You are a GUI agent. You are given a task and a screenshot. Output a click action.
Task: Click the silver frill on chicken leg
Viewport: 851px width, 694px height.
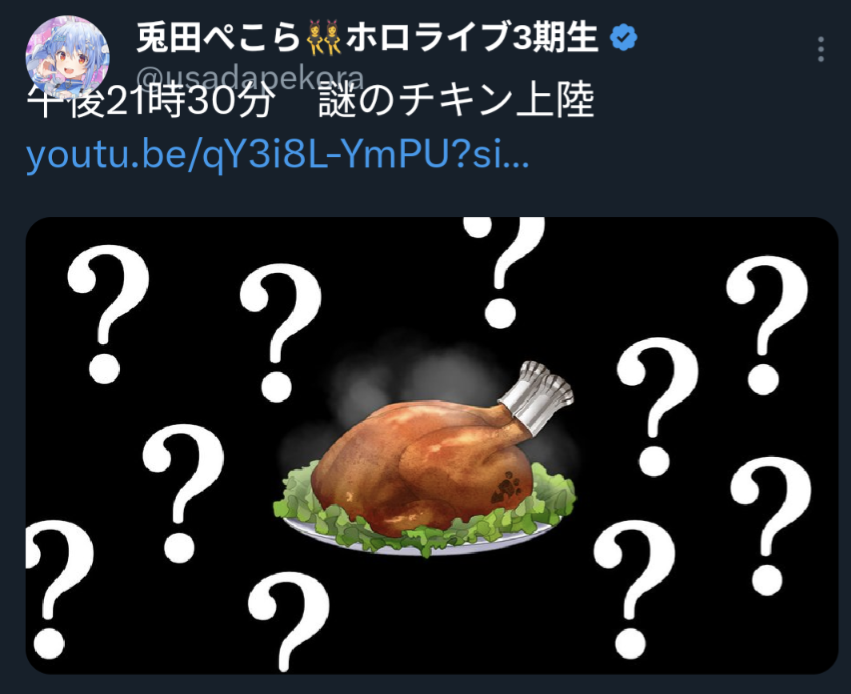click(536, 397)
